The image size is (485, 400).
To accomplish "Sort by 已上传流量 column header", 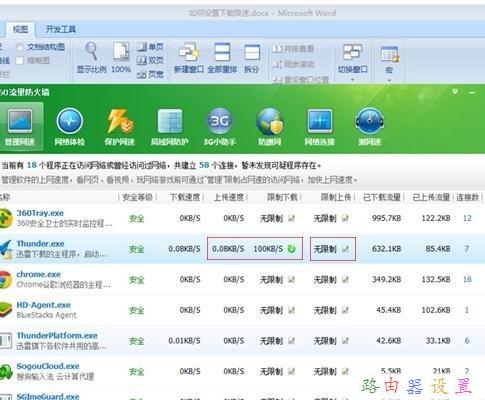I will 431,197.
